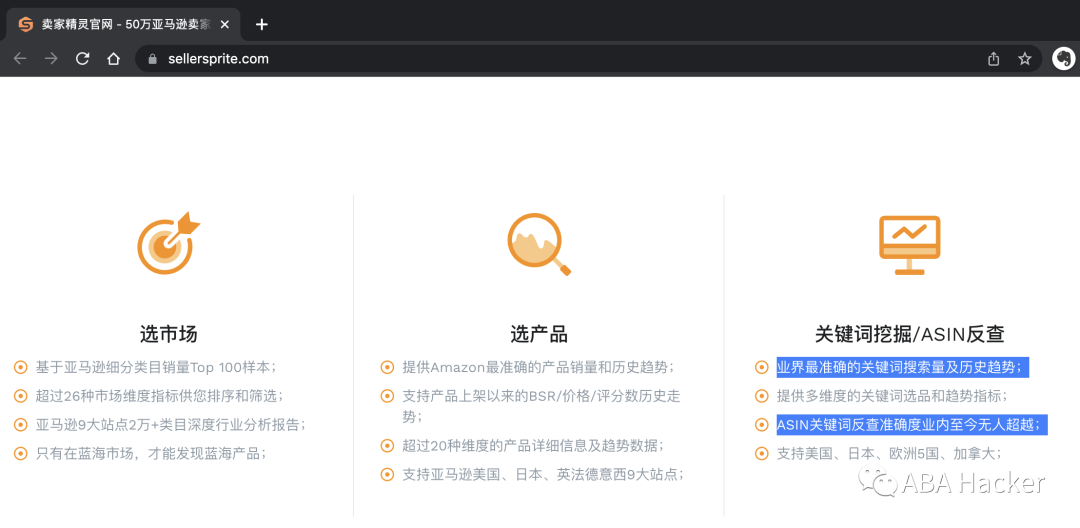1080x528 pixels.
Task: Click bullet icon beside 业界最准确的关键词搜索量
Action: pyautogui.click(x=761, y=367)
